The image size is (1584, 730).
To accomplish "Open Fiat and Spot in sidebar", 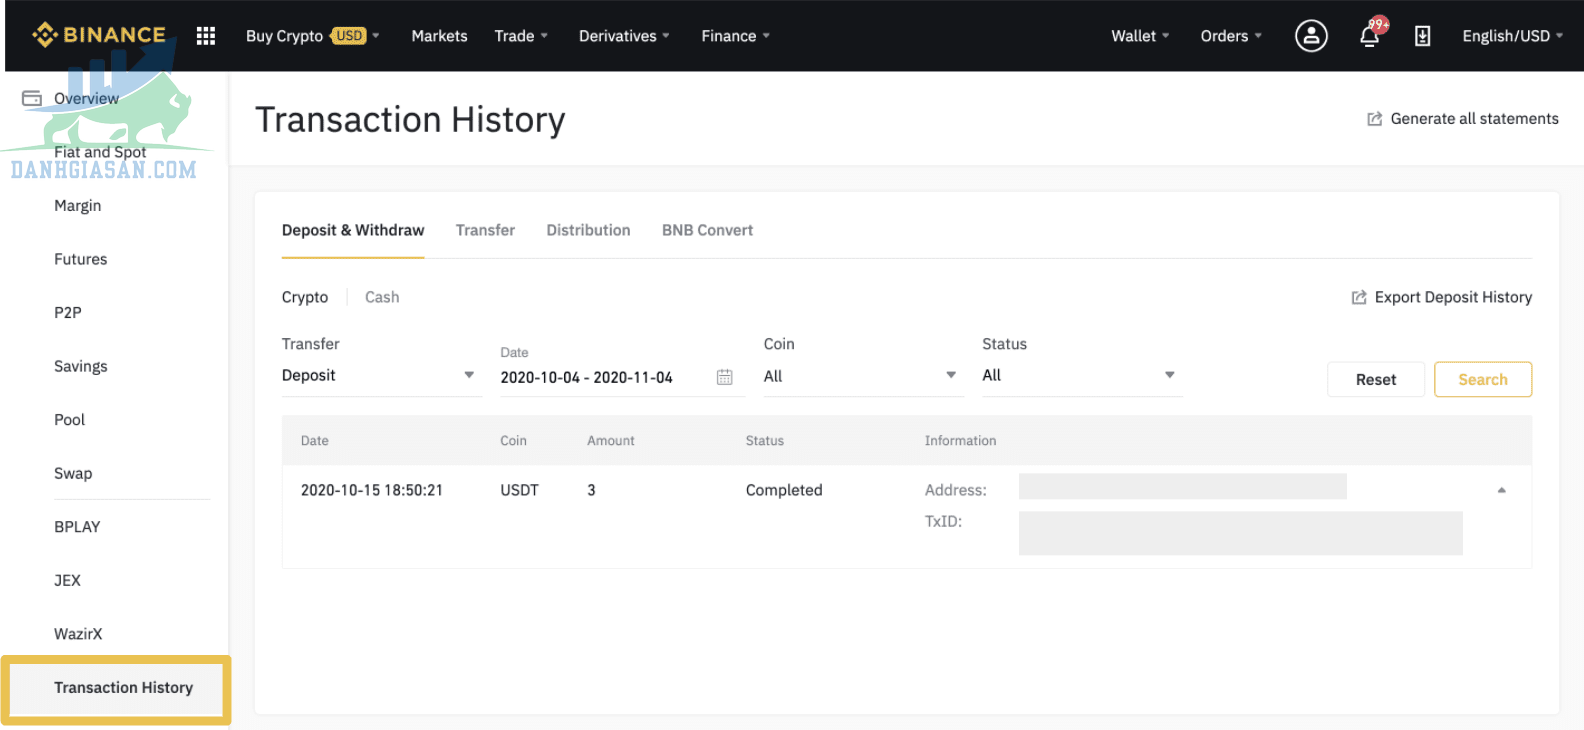I will click(x=100, y=152).
